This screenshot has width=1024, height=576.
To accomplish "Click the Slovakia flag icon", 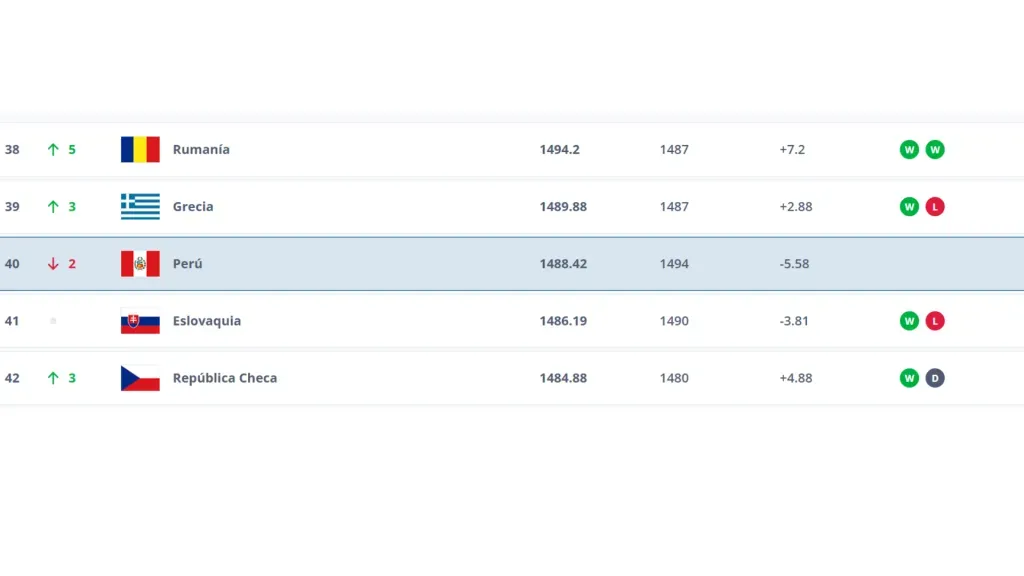I will pos(140,321).
